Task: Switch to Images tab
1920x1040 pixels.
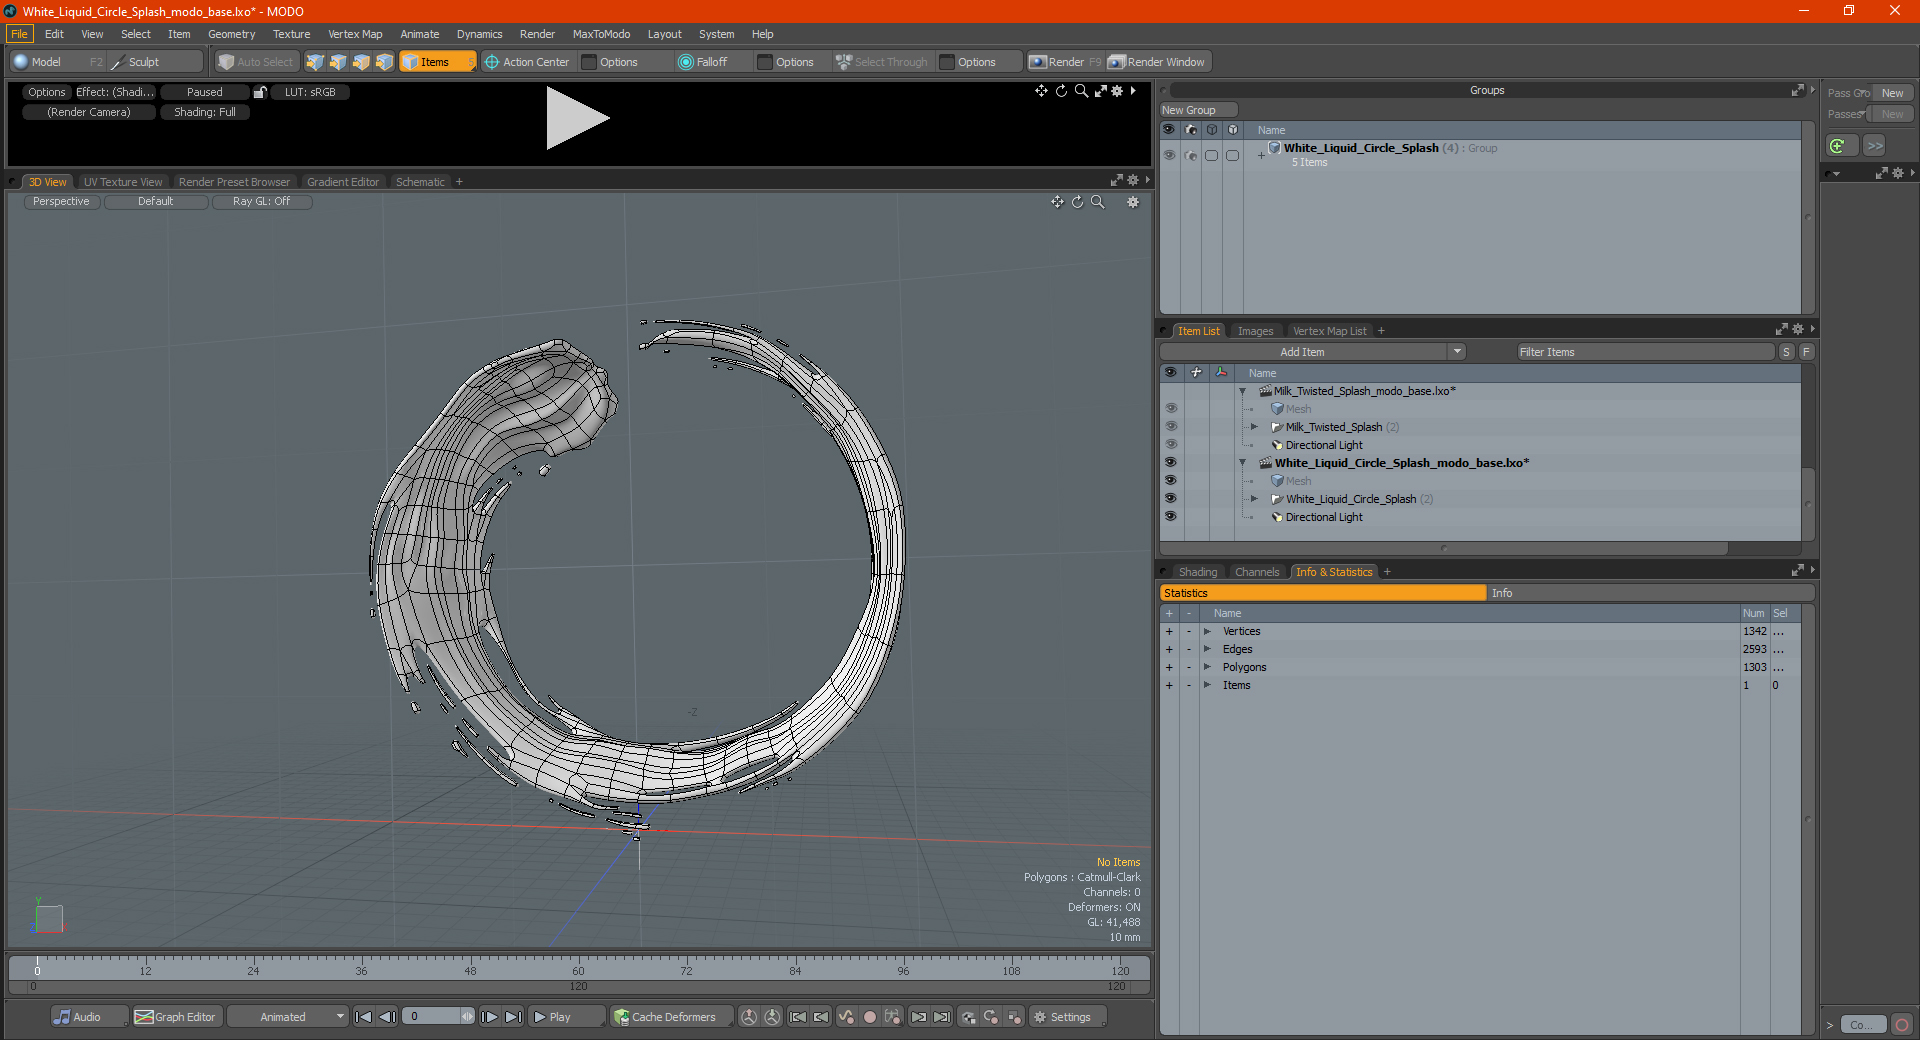Action: click(x=1255, y=331)
